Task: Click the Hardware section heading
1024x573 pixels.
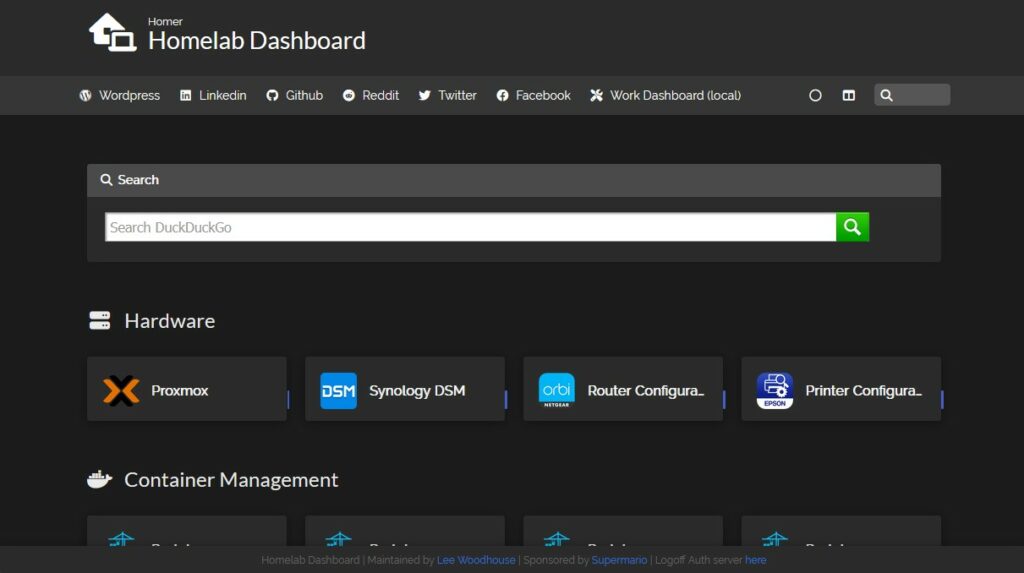Action: 170,321
